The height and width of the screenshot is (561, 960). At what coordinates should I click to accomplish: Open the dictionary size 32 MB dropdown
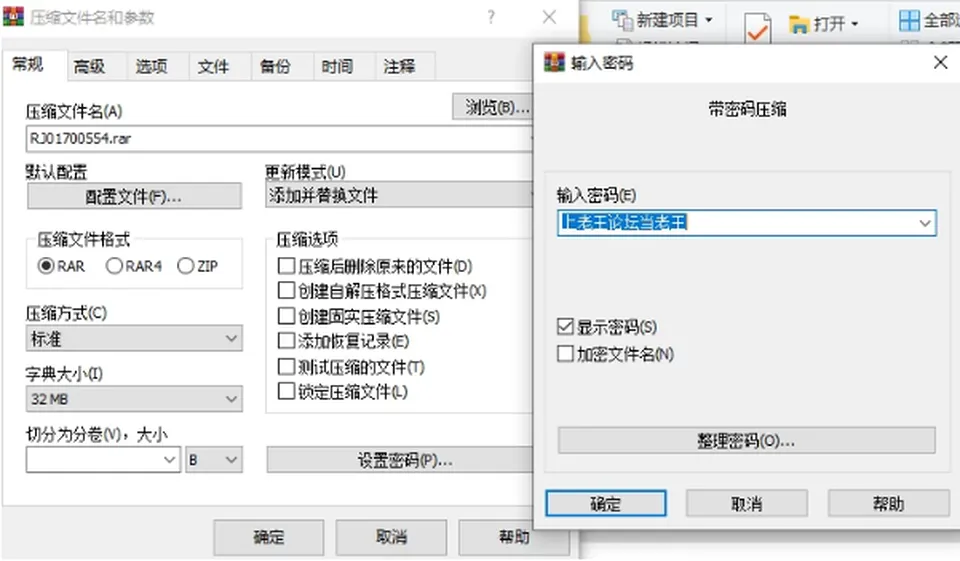[134, 399]
